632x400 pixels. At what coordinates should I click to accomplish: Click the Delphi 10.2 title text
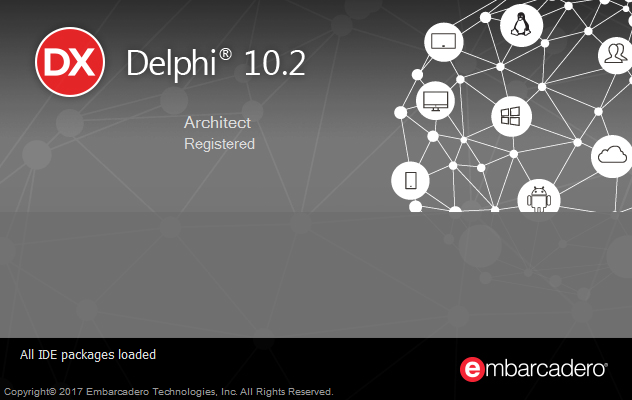pos(216,63)
